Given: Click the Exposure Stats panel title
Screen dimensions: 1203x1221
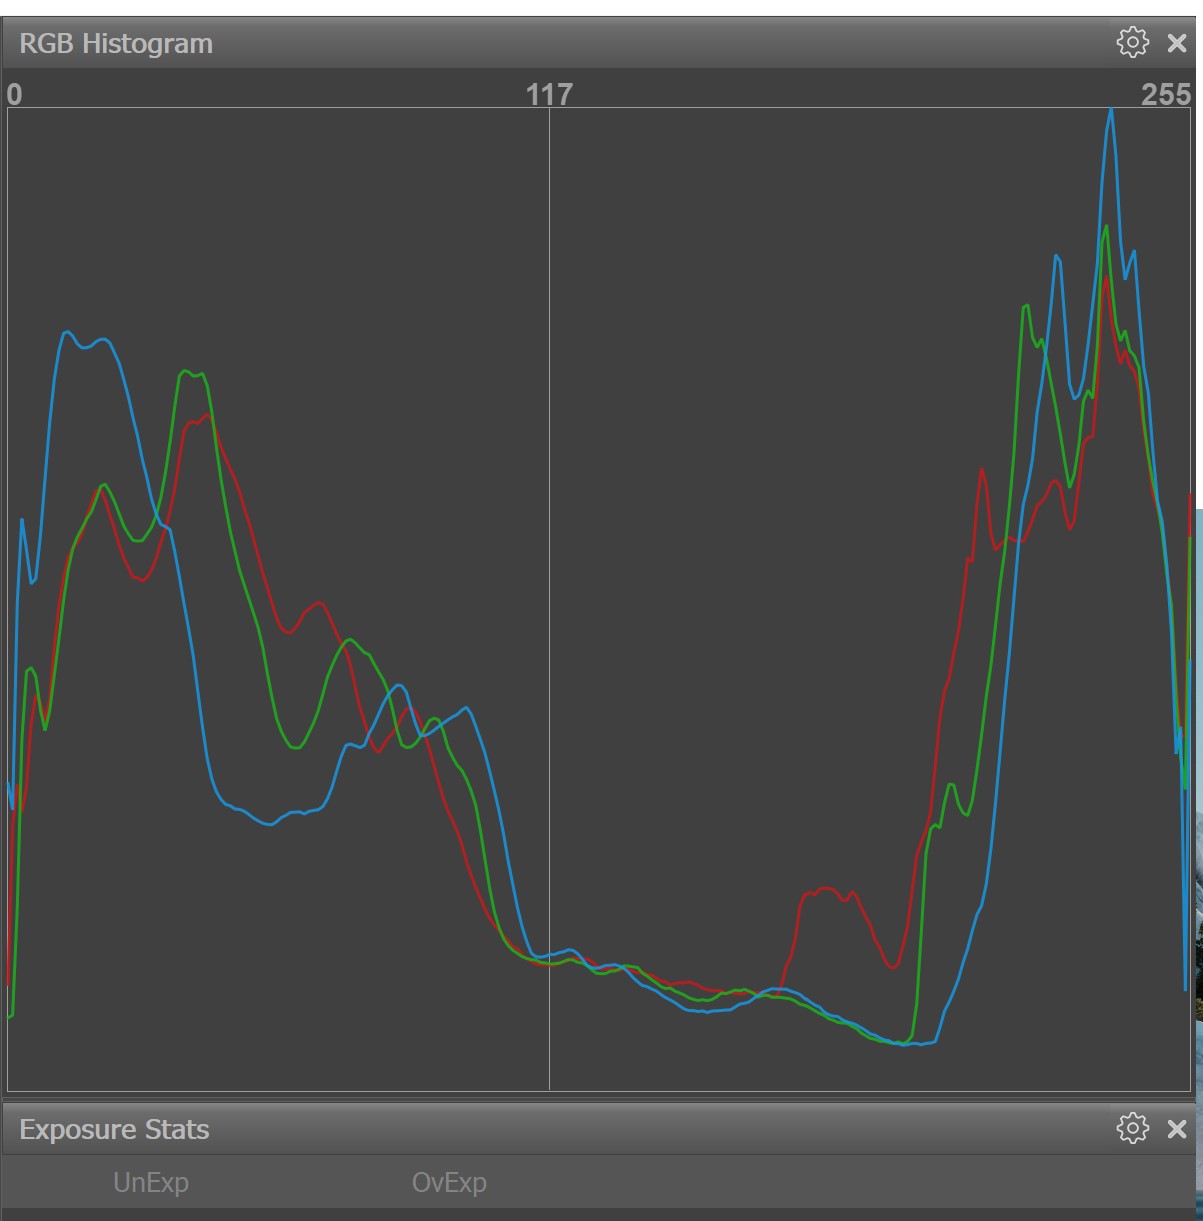Looking at the screenshot, I should (114, 1129).
